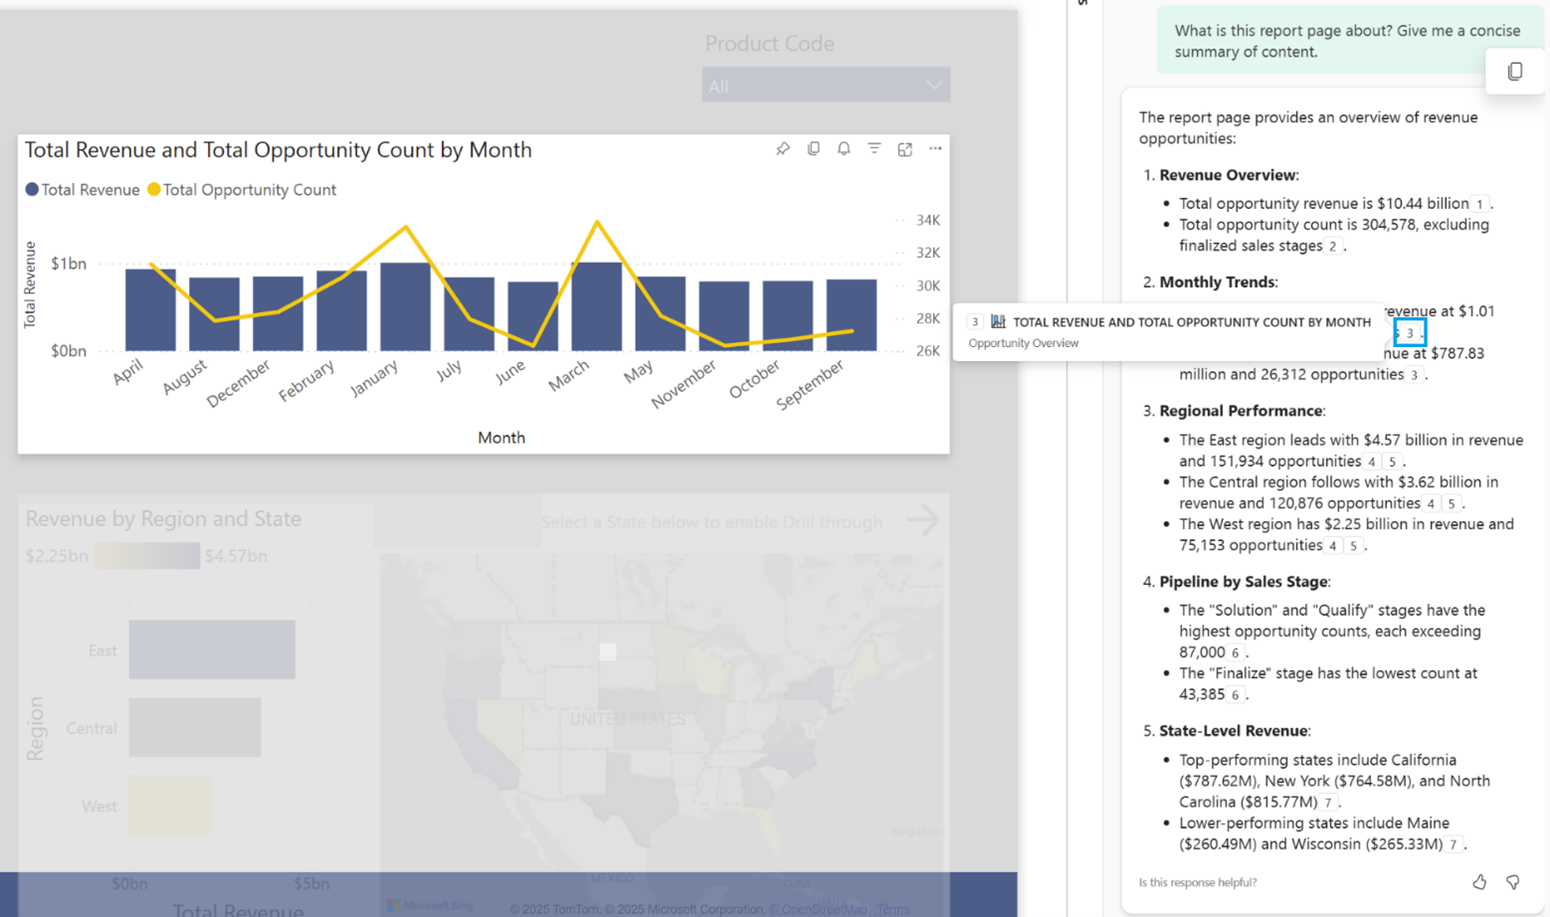Select the August revenue bar
The width and height of the screenshot is (1550, 917).
pyautogui.click(x=214, y=314)
